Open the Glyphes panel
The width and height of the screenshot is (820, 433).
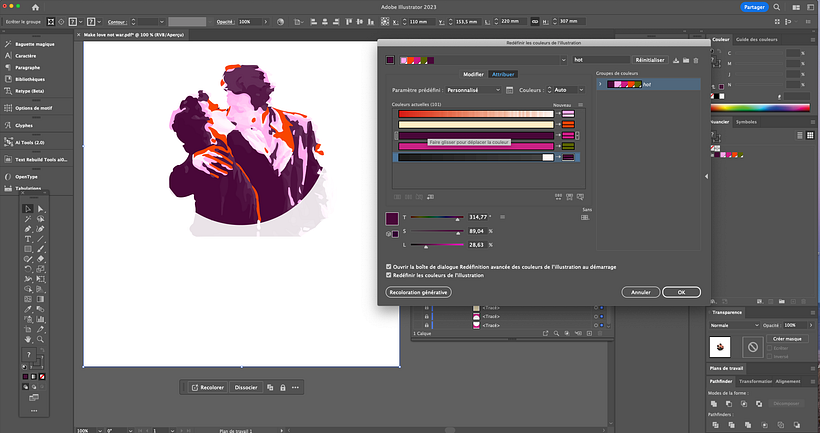tap(24, 126)
